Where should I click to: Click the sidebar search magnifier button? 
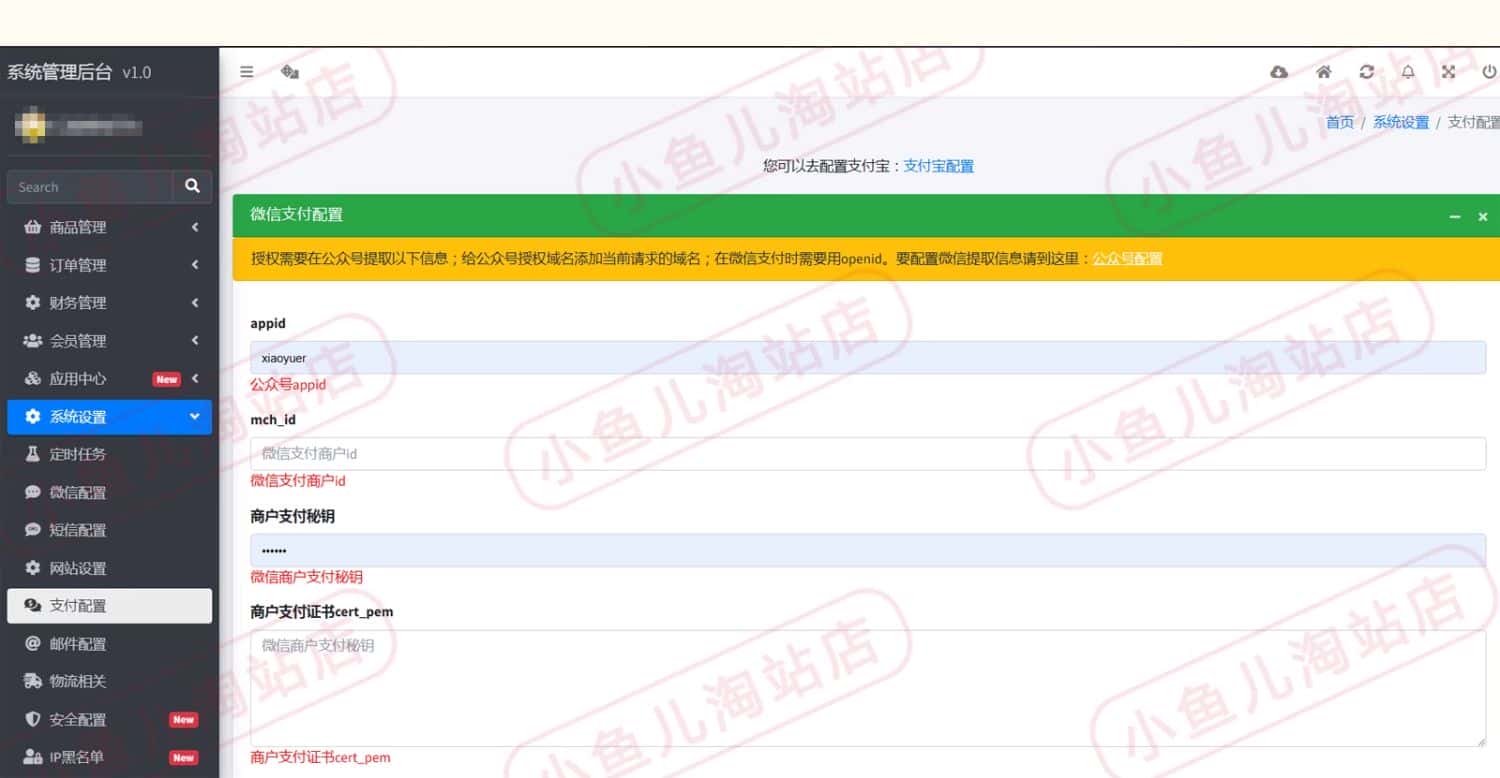click(x=192, y=186)
